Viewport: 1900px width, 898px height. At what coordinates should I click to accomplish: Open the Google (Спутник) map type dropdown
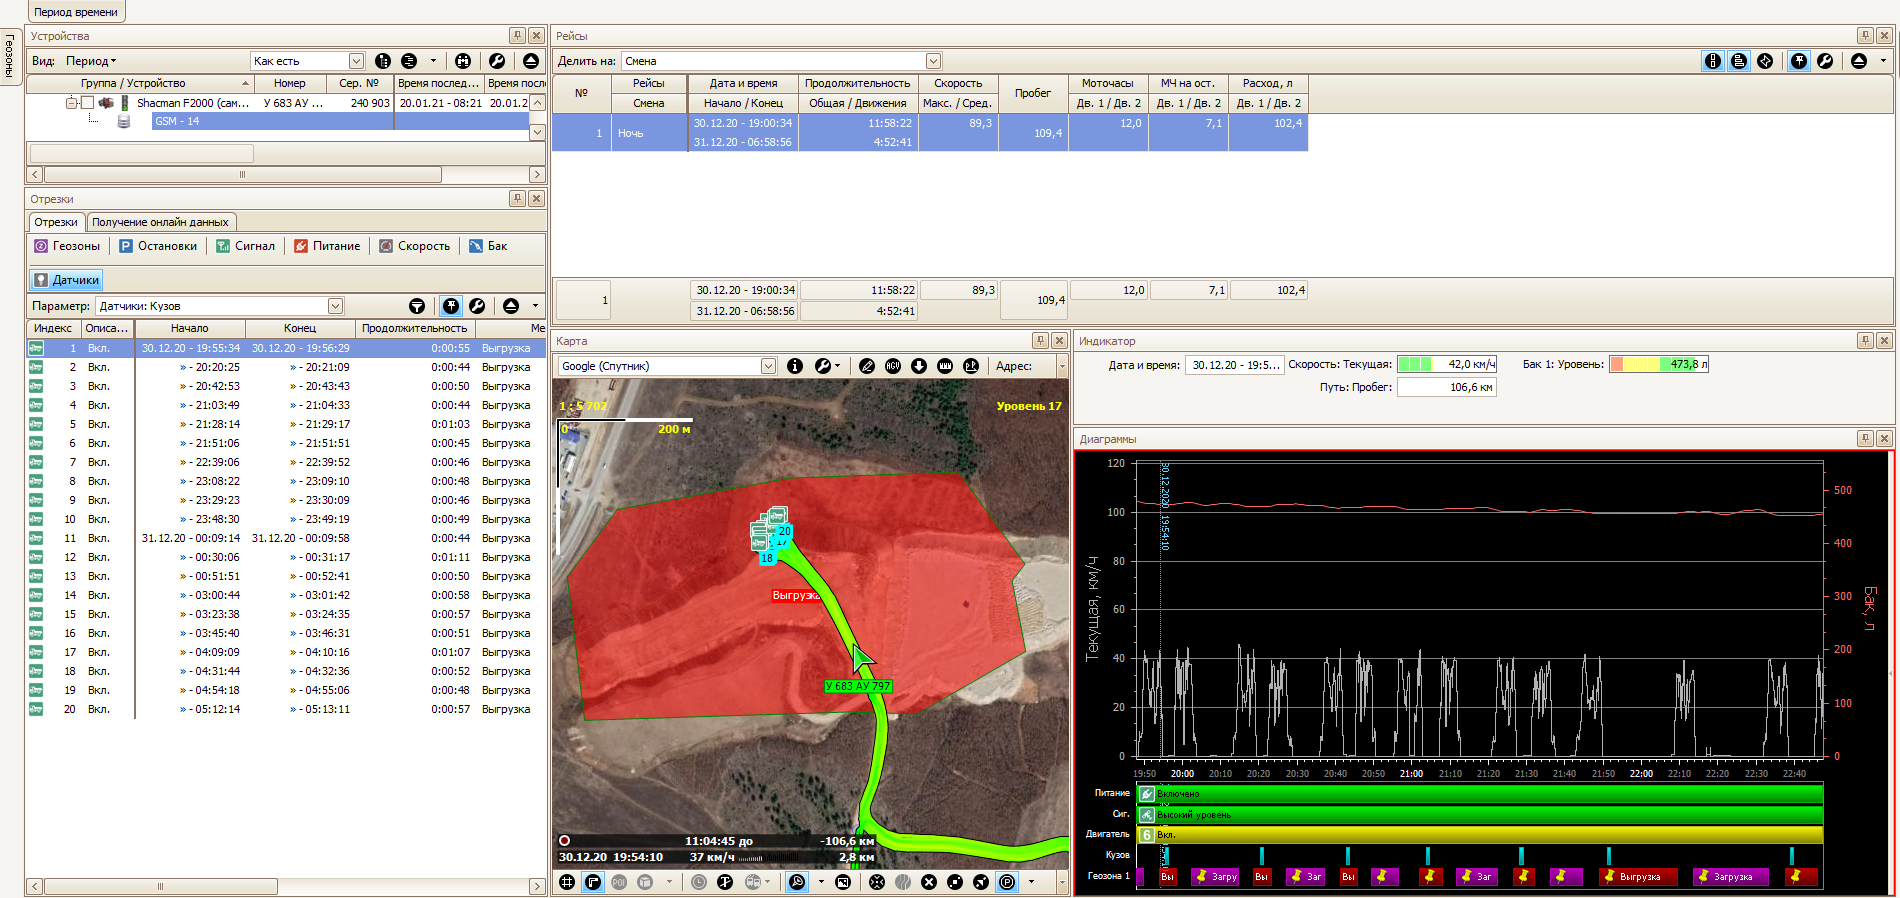(768, 366)
